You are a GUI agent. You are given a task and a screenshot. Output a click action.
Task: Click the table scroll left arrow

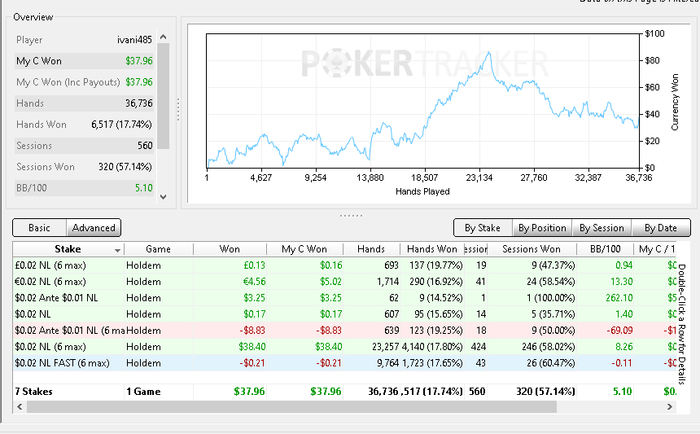point(19,407)
